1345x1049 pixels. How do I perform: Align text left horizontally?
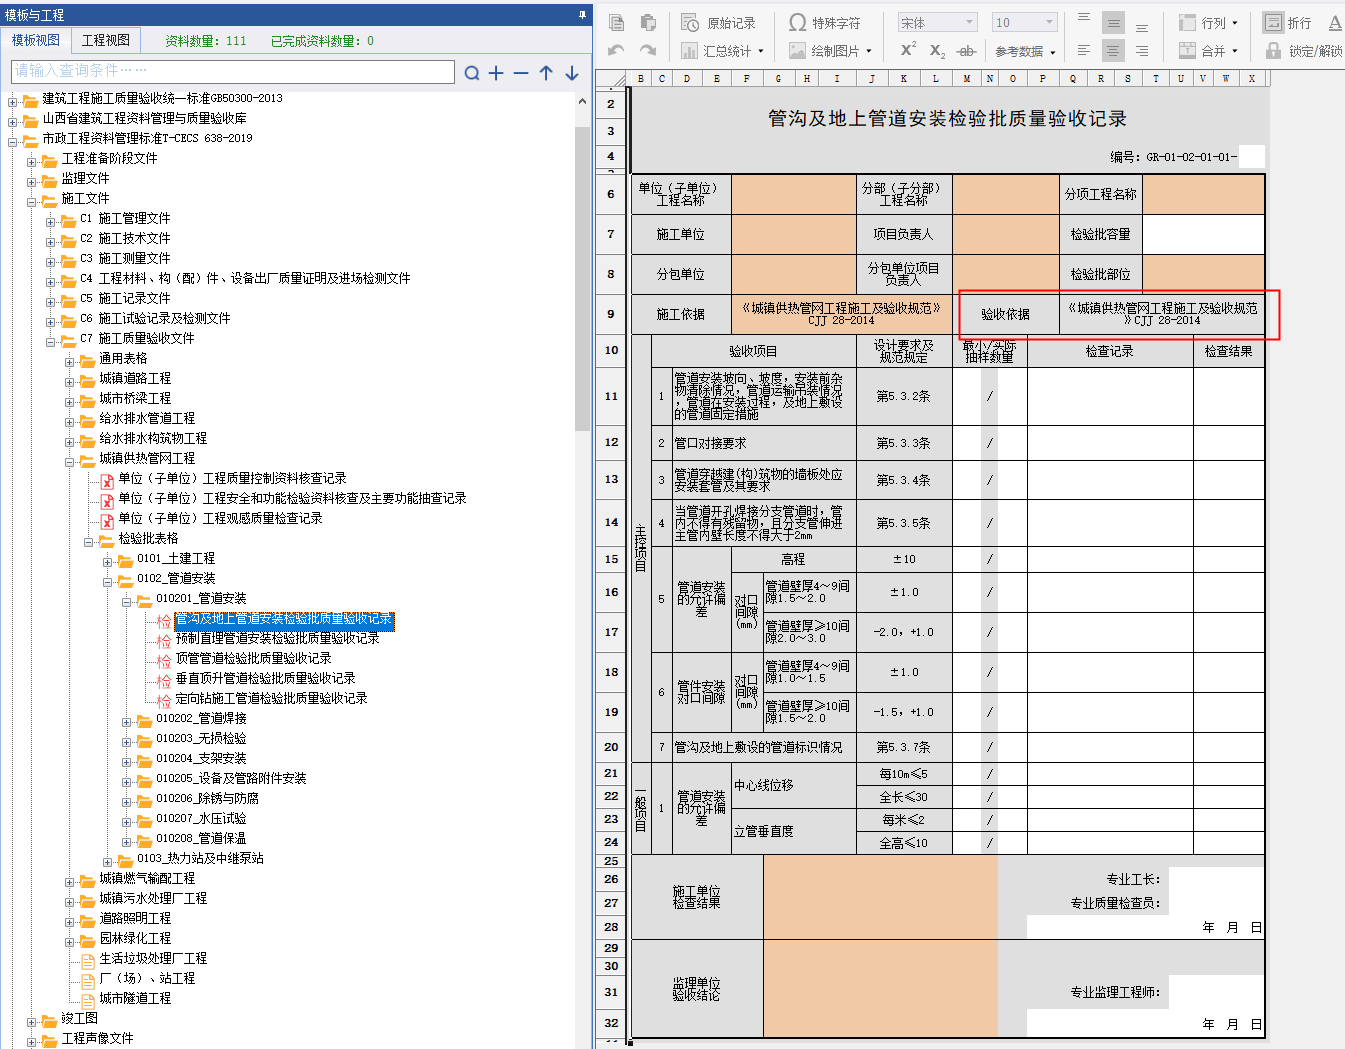(1084, 50)
